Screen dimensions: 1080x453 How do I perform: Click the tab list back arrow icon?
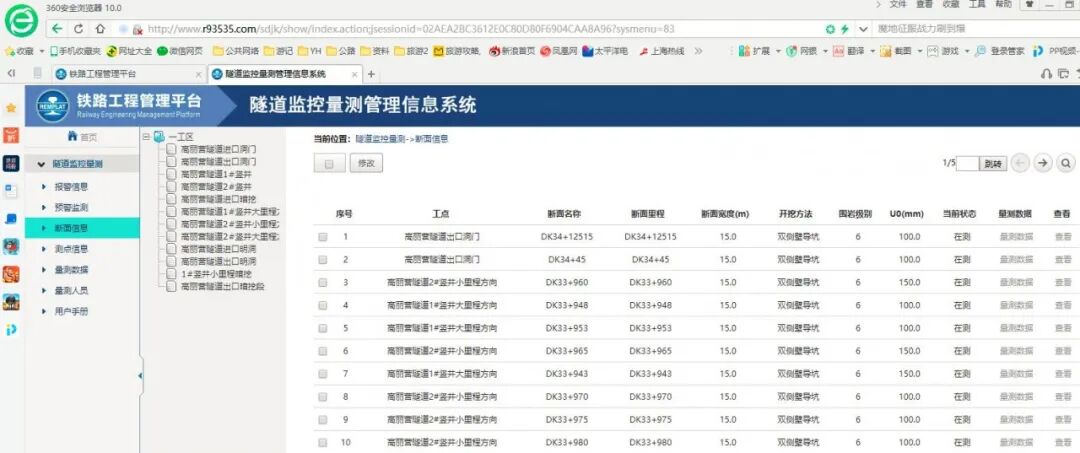click(11, 73)
